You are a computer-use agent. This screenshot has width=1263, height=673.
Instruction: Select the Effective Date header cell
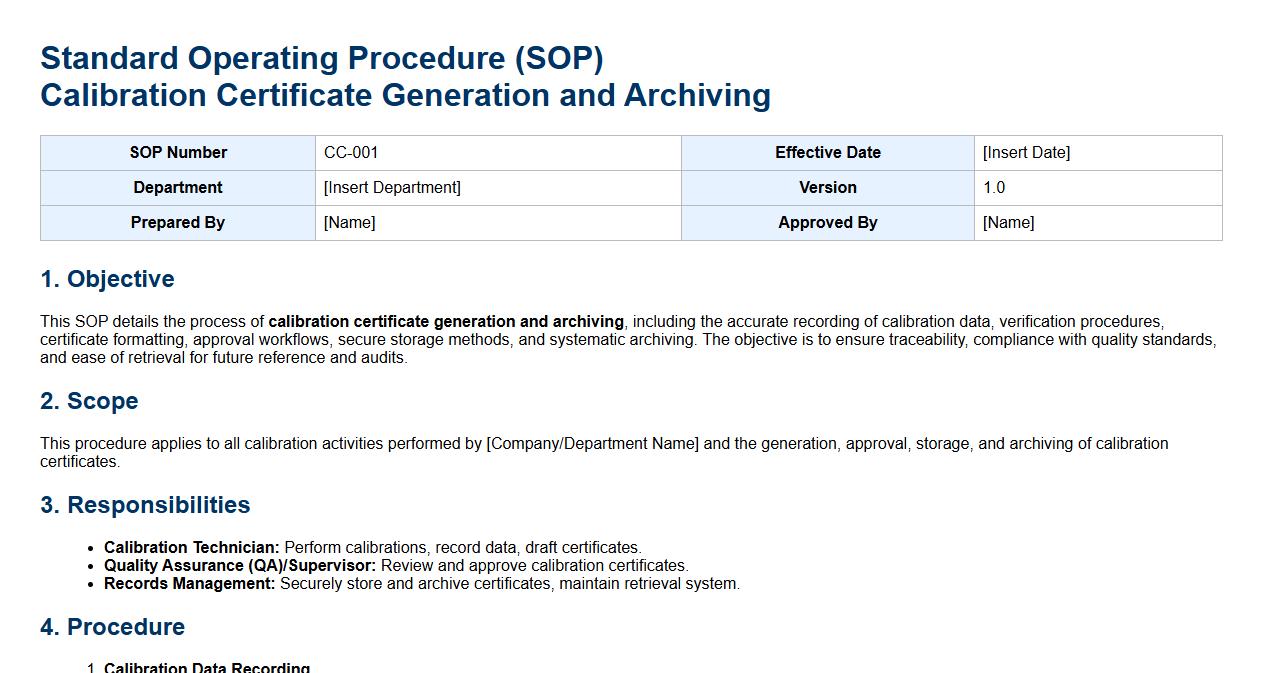pos(827,153)
